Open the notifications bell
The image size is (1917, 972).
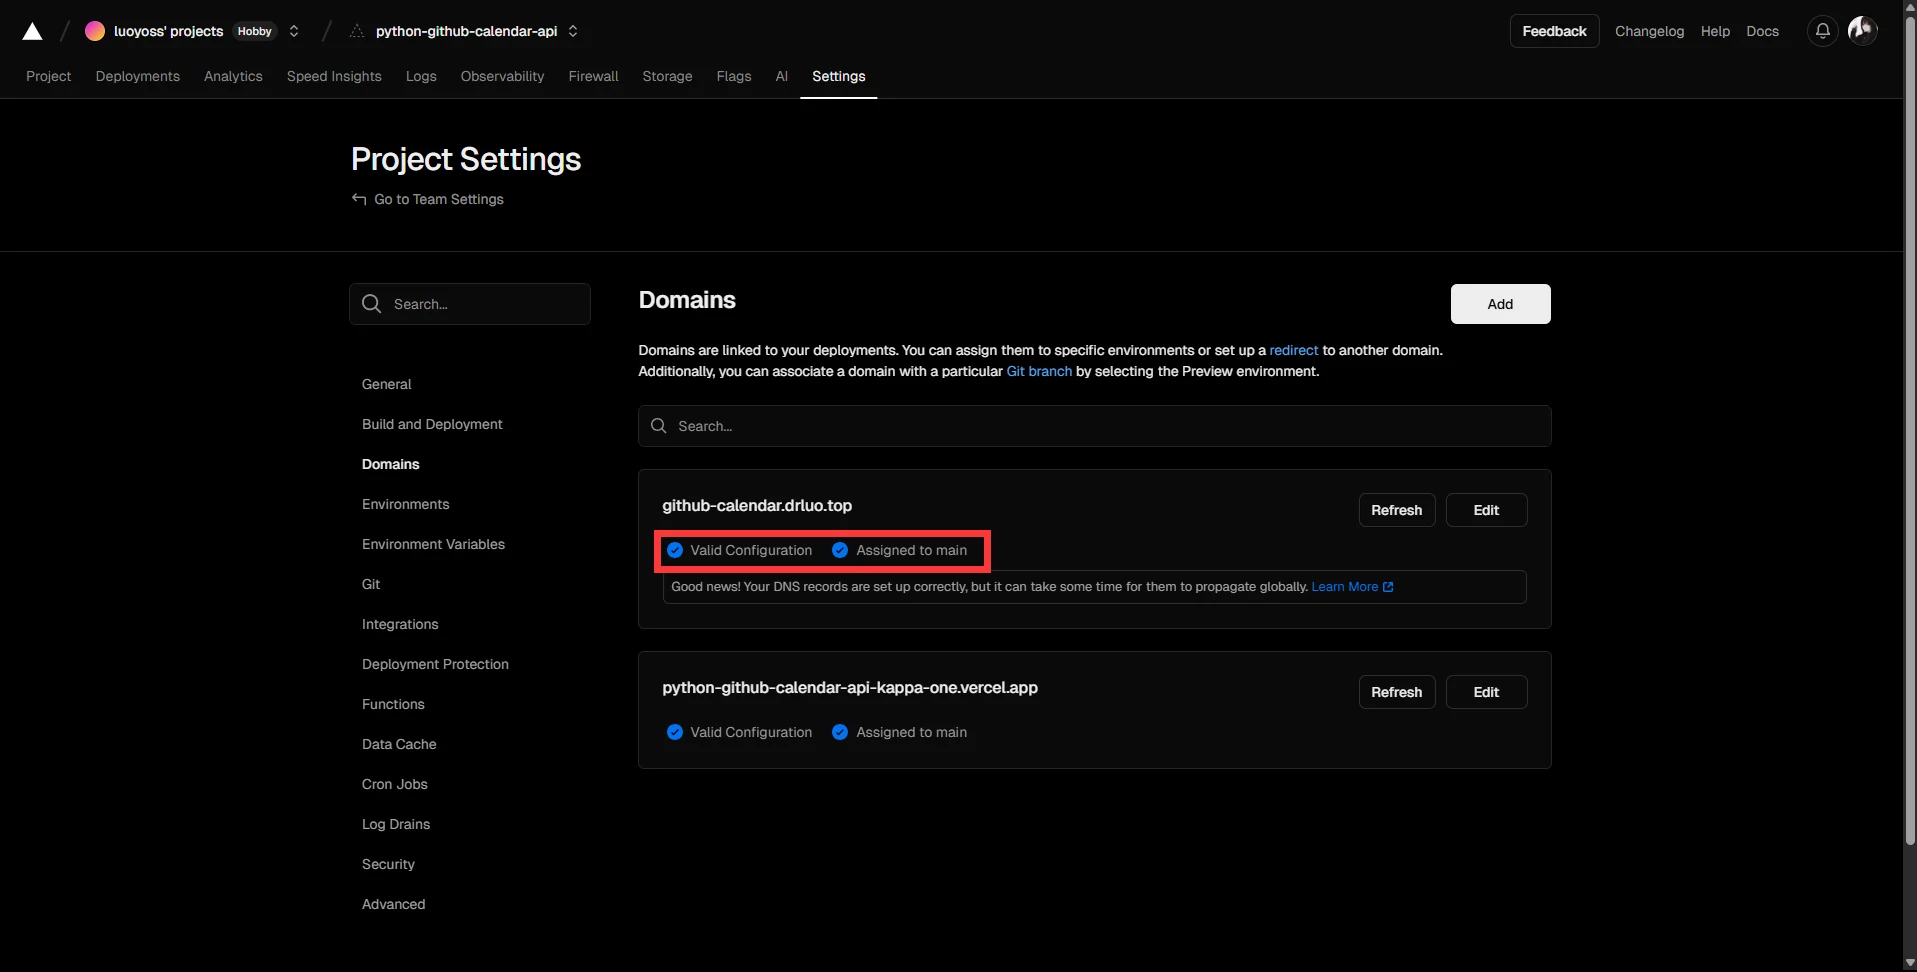coord(1822,31)
